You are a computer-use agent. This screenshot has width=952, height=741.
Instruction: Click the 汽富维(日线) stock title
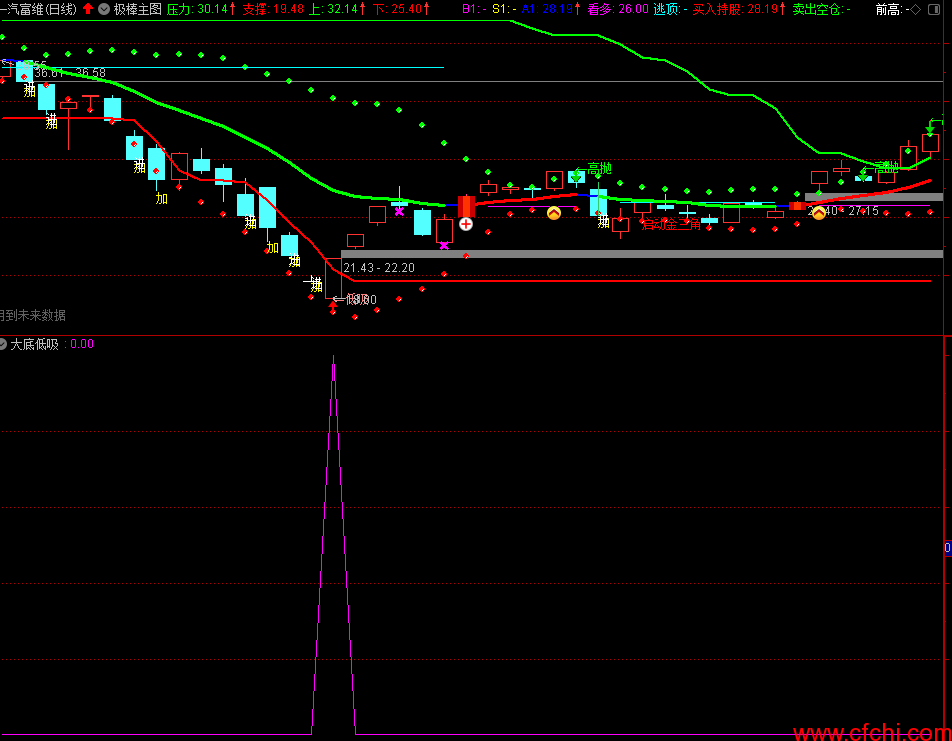click(39, 9)
